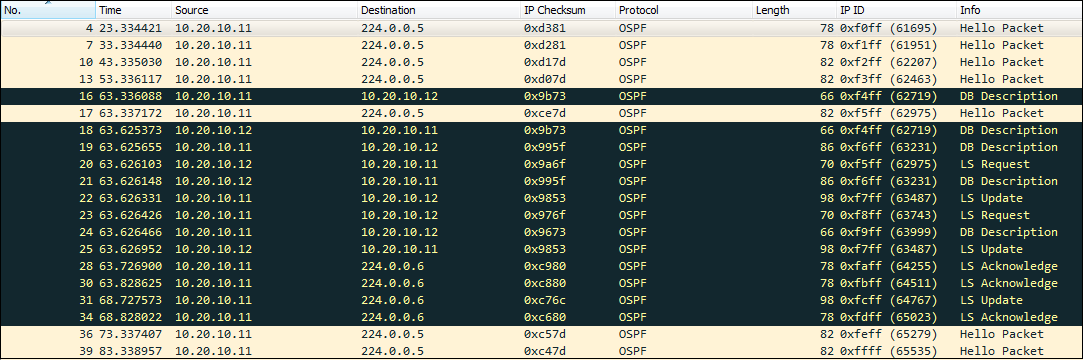Click IP ID 0xfdff (65023)

click(x=888, y=318)
